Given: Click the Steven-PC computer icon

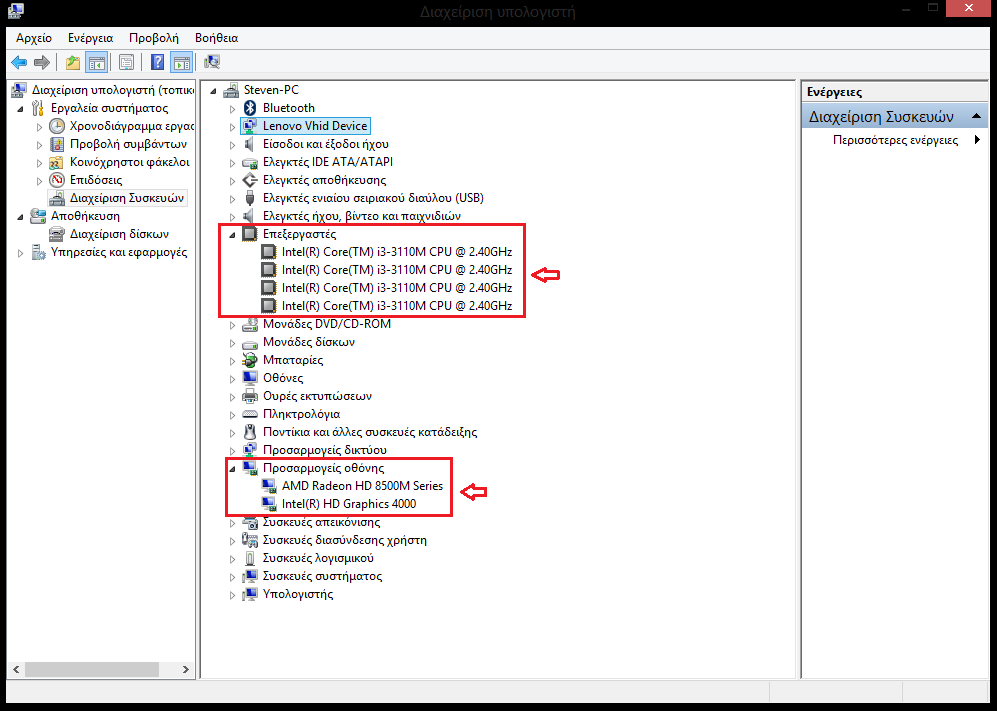Looking at the screenshot, I should 231,90.
